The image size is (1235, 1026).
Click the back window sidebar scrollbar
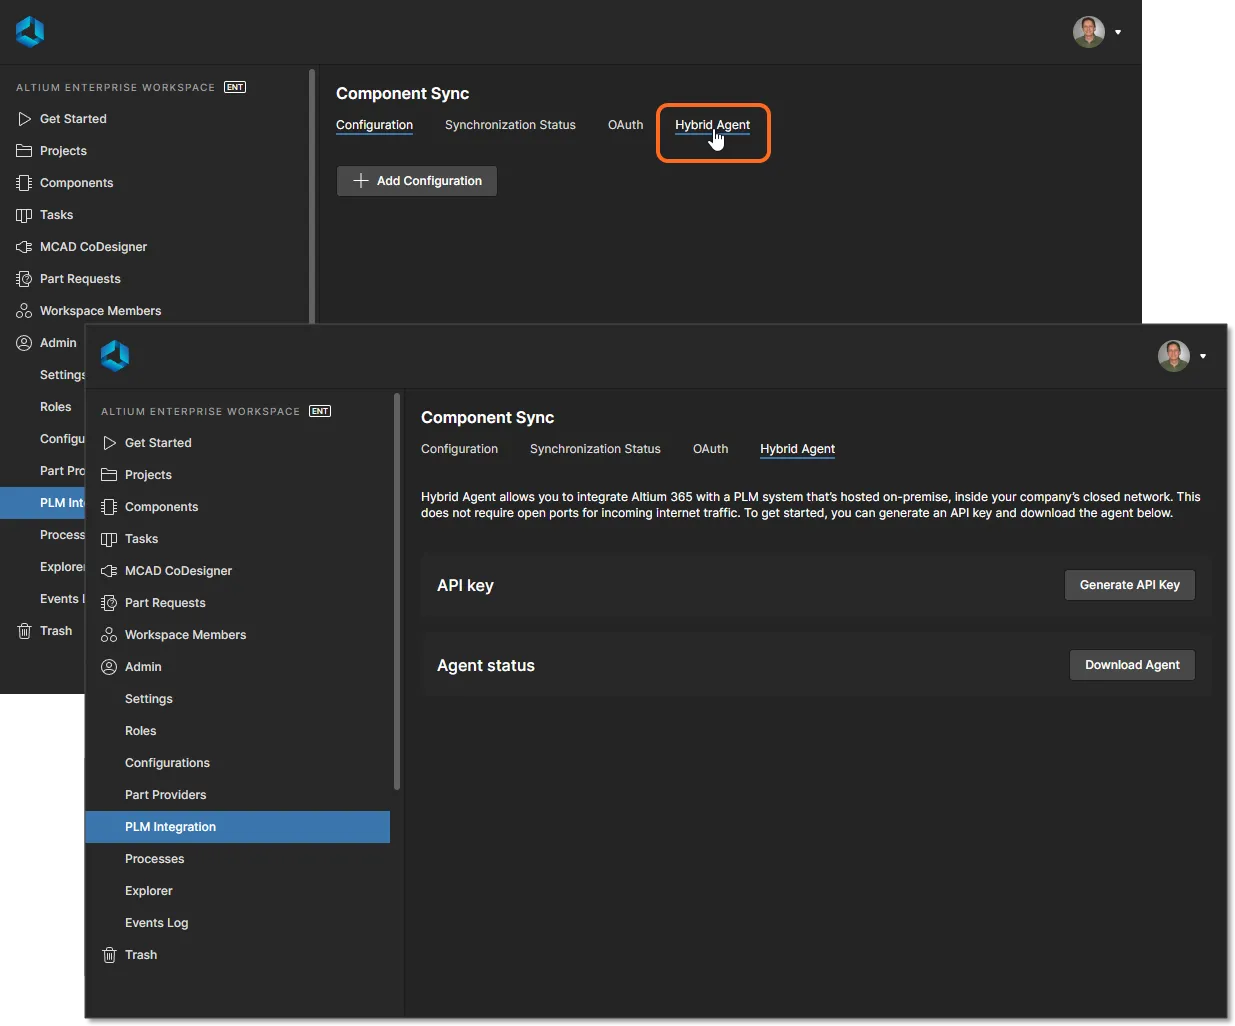pos(312,196)
